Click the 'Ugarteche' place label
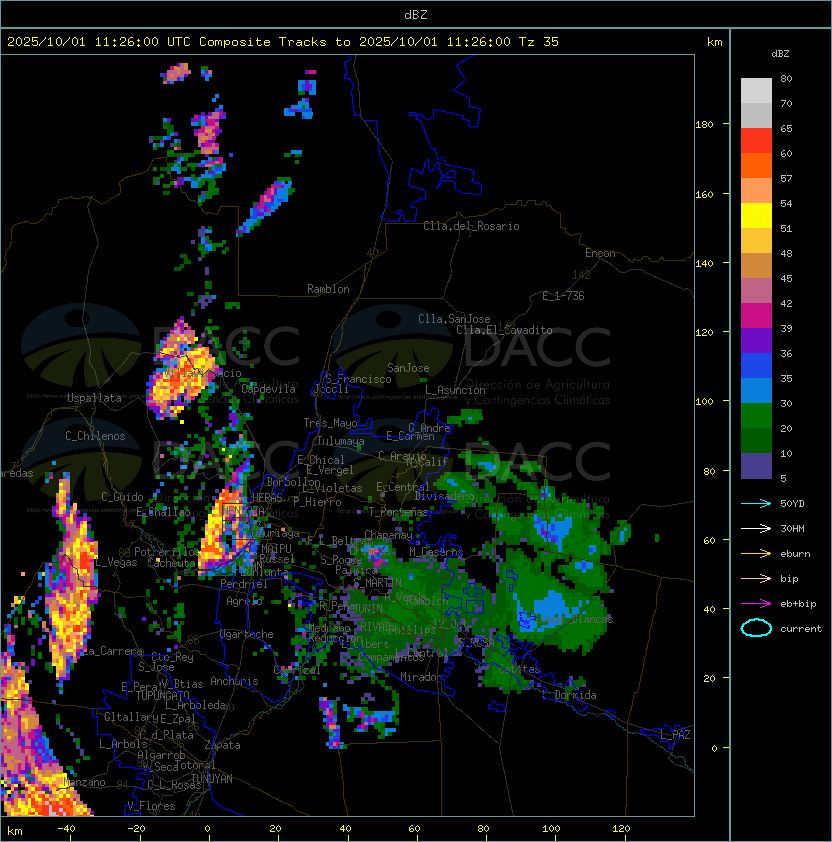Image resolution: width=832 pixels, height=842 pixels. (x=247, y=634)
